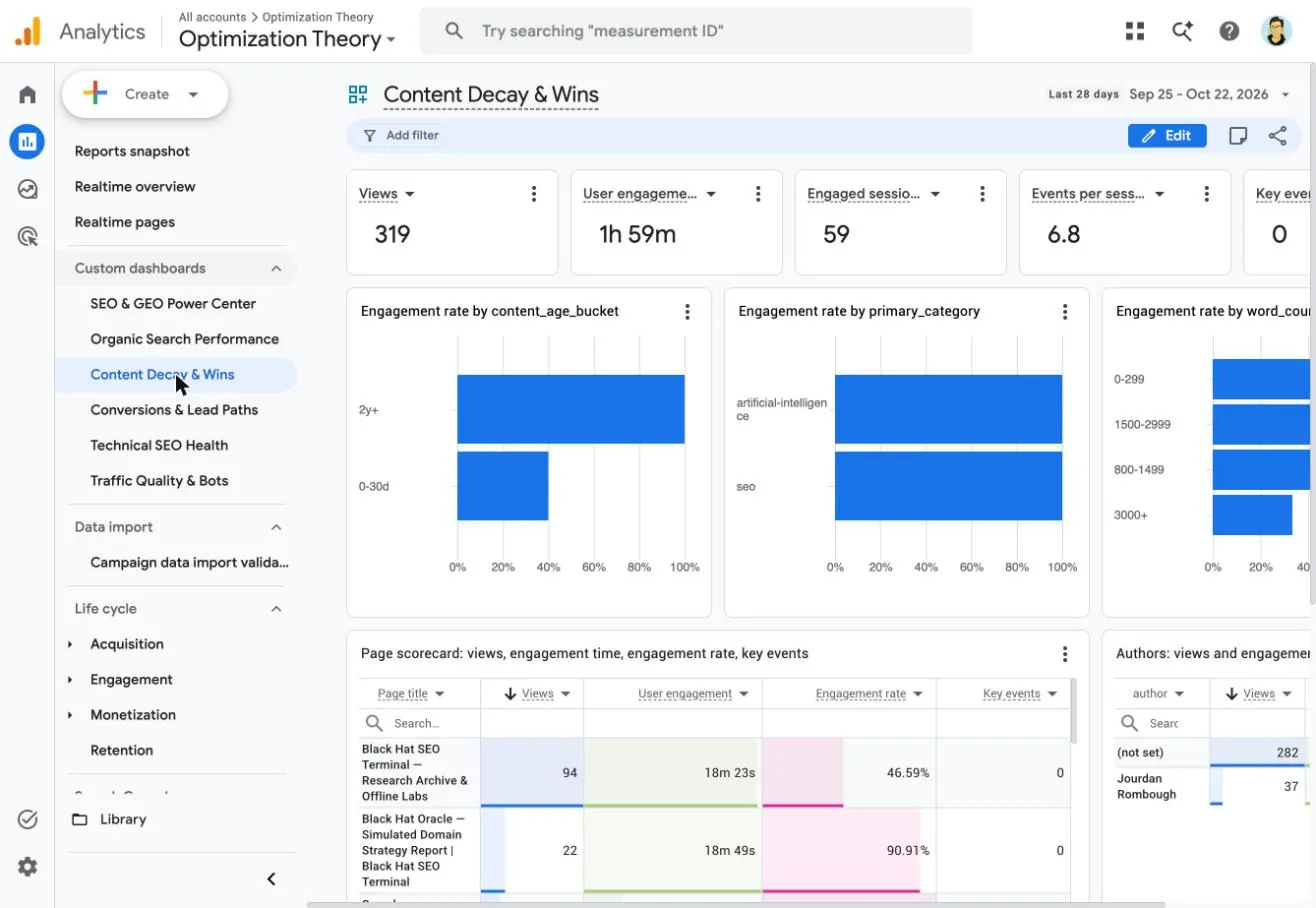The image size is (1316, 908).
Task: Open the annotations note icon
Action: click(1237, 136)
